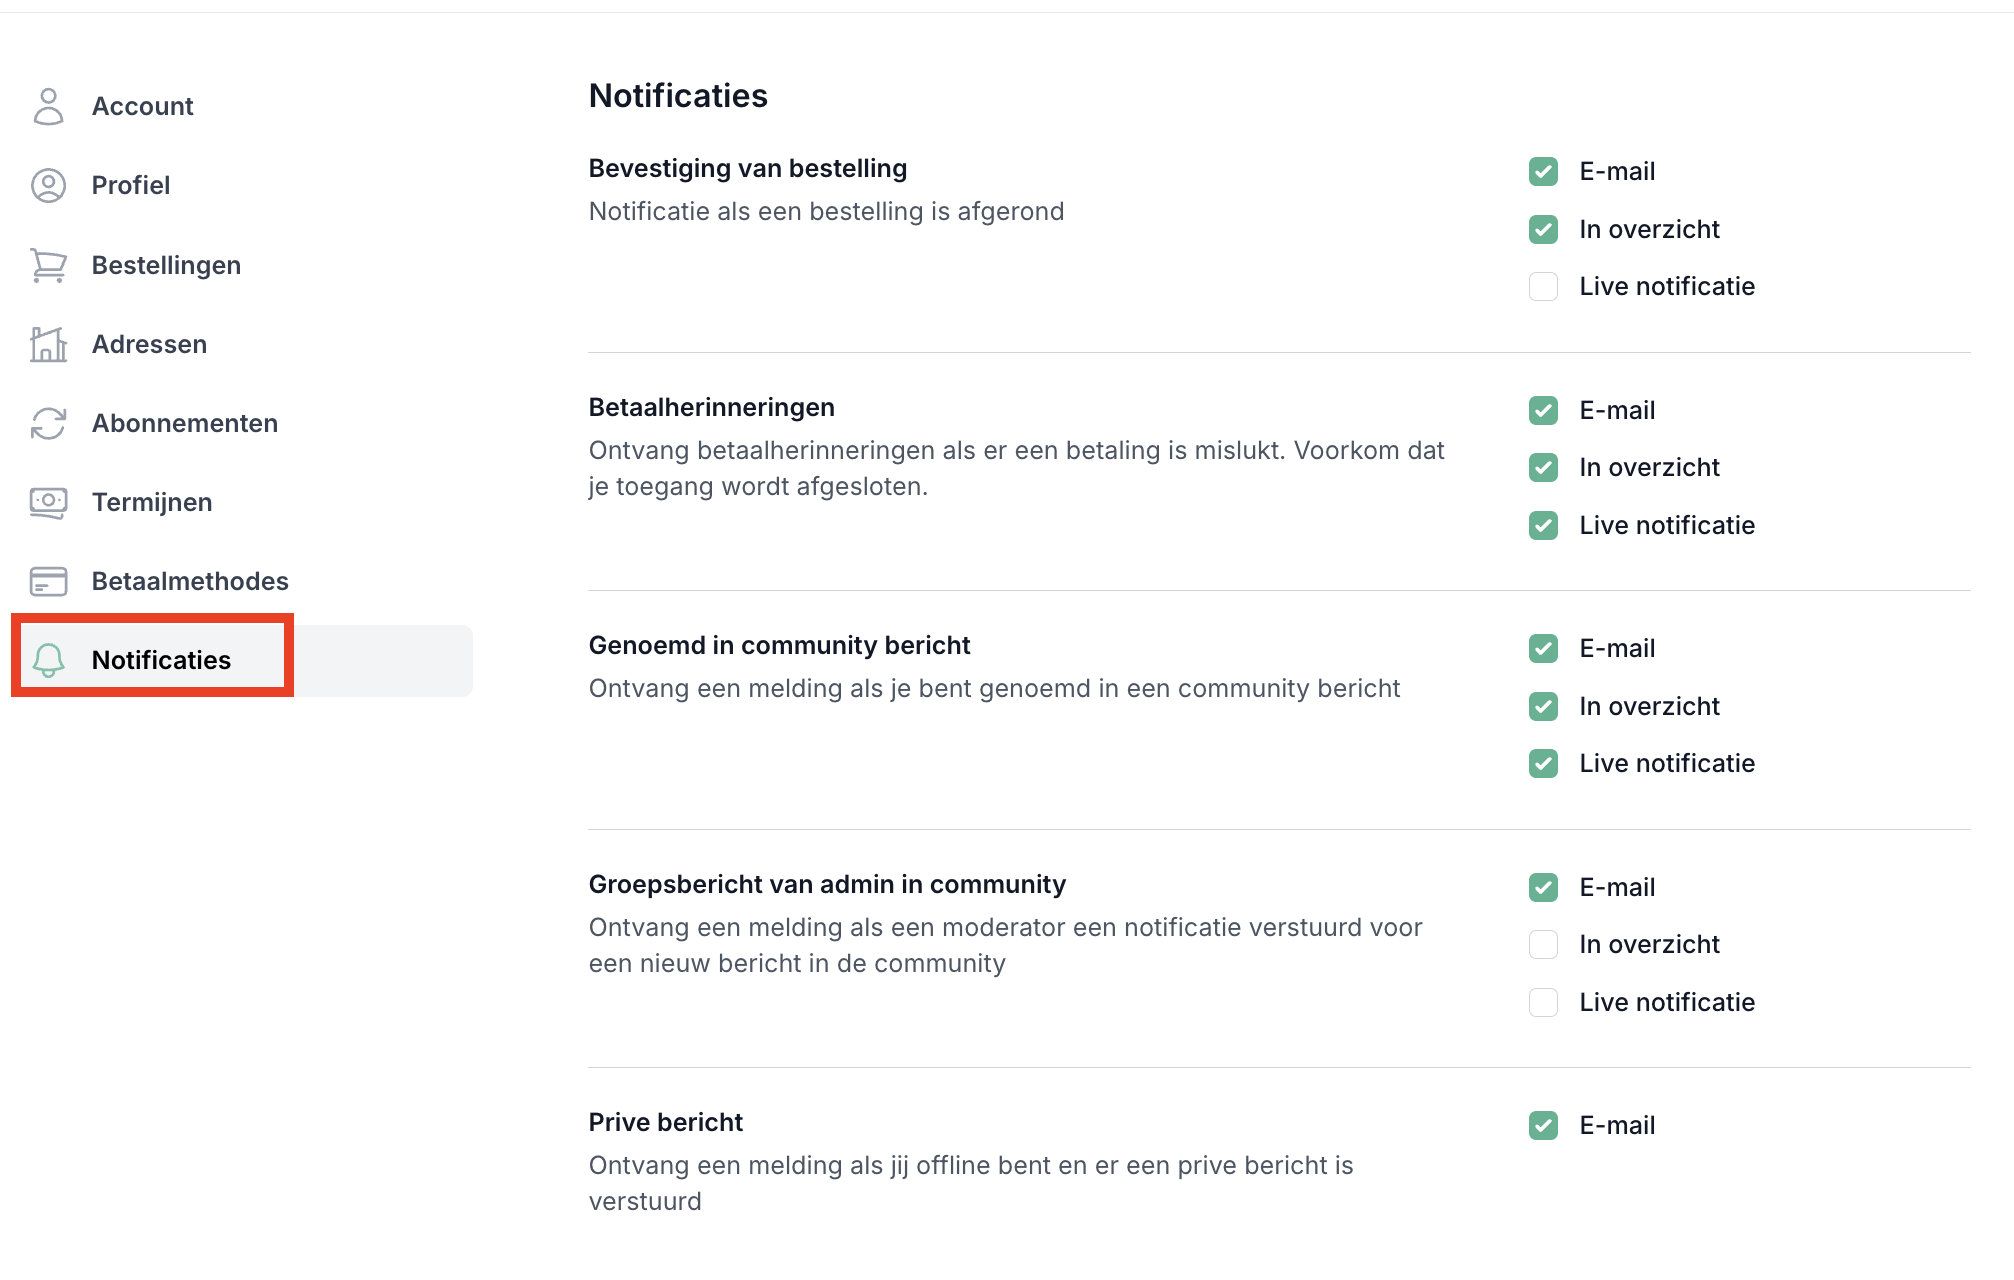The width and height of the screenshot is (2014, 1280).
Task: Uncheck In overzicht for Bevestiging van bestelling
Action: pos(1543,230)
